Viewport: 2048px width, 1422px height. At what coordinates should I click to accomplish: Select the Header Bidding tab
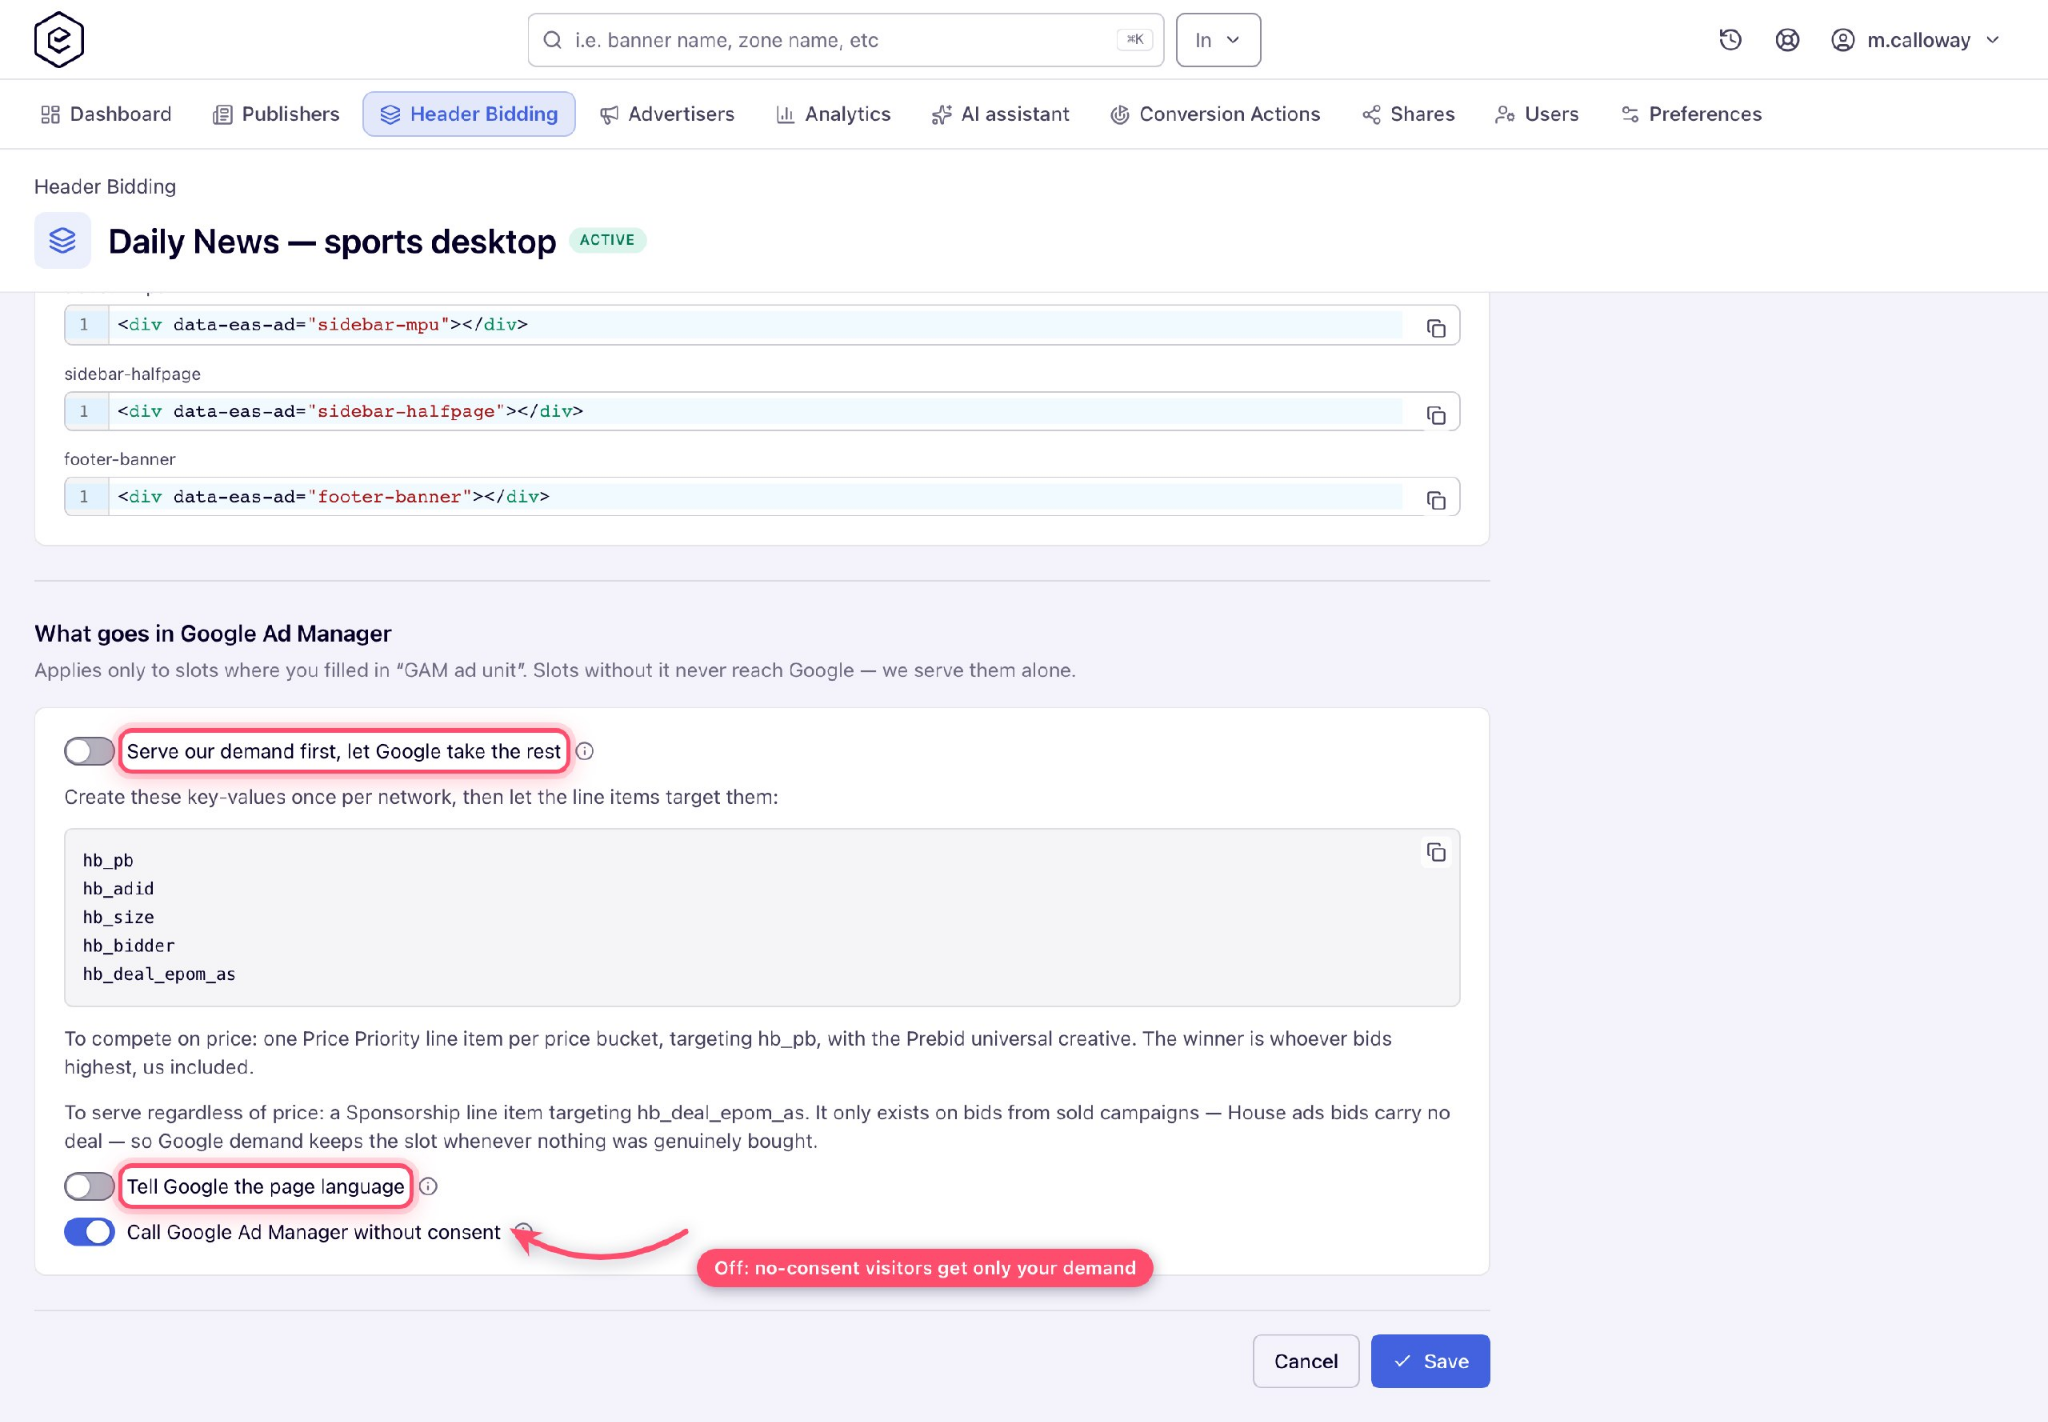pos(469,114)
